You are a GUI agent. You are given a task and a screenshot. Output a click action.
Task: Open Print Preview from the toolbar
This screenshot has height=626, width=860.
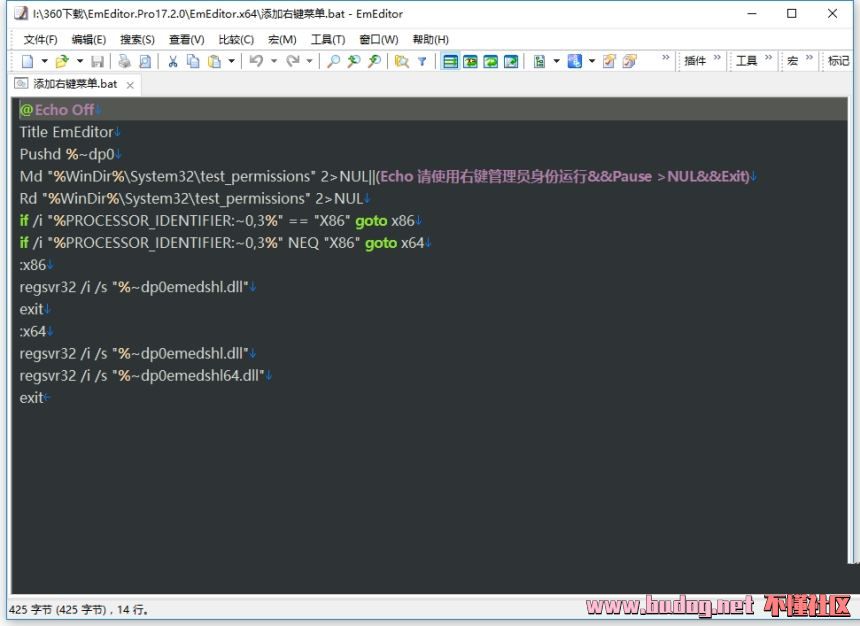pyautogui.click(x=145, y=61)
